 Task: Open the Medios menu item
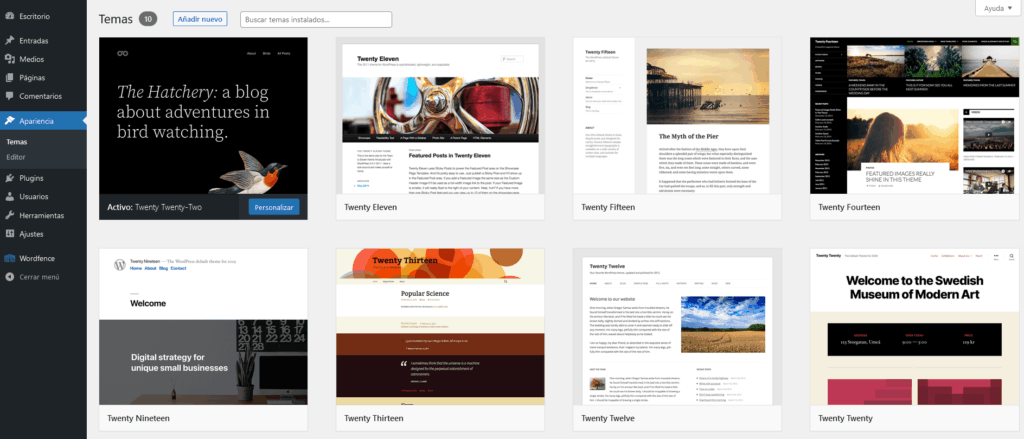[x=43, y=59]
